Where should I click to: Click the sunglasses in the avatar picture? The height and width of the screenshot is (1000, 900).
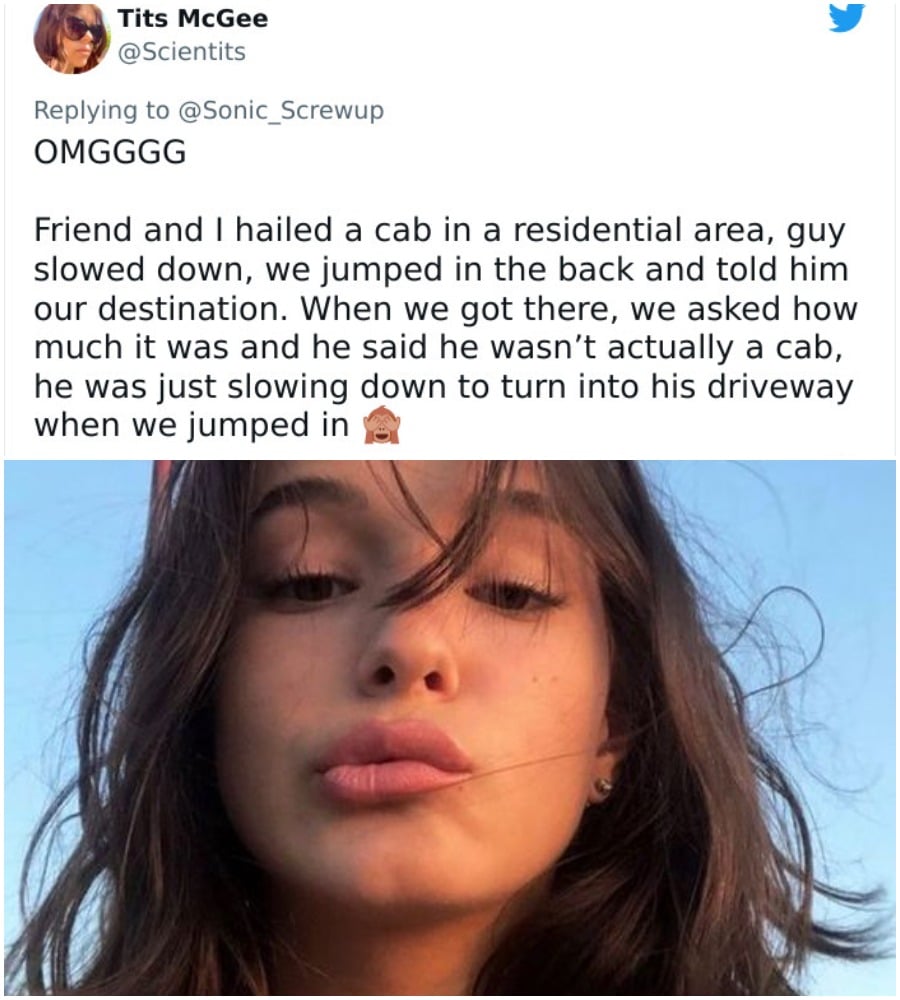[x=84, y=27]
